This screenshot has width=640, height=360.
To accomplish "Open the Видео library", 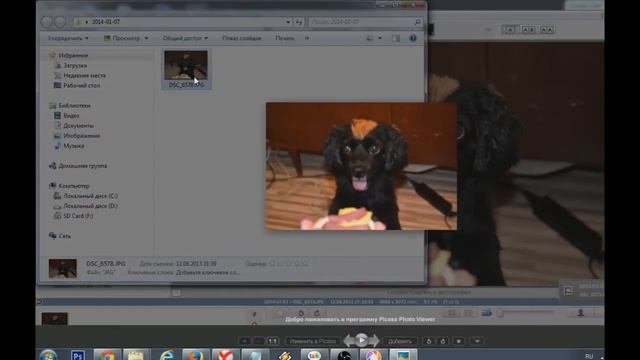I will click(x=71, y=116).
